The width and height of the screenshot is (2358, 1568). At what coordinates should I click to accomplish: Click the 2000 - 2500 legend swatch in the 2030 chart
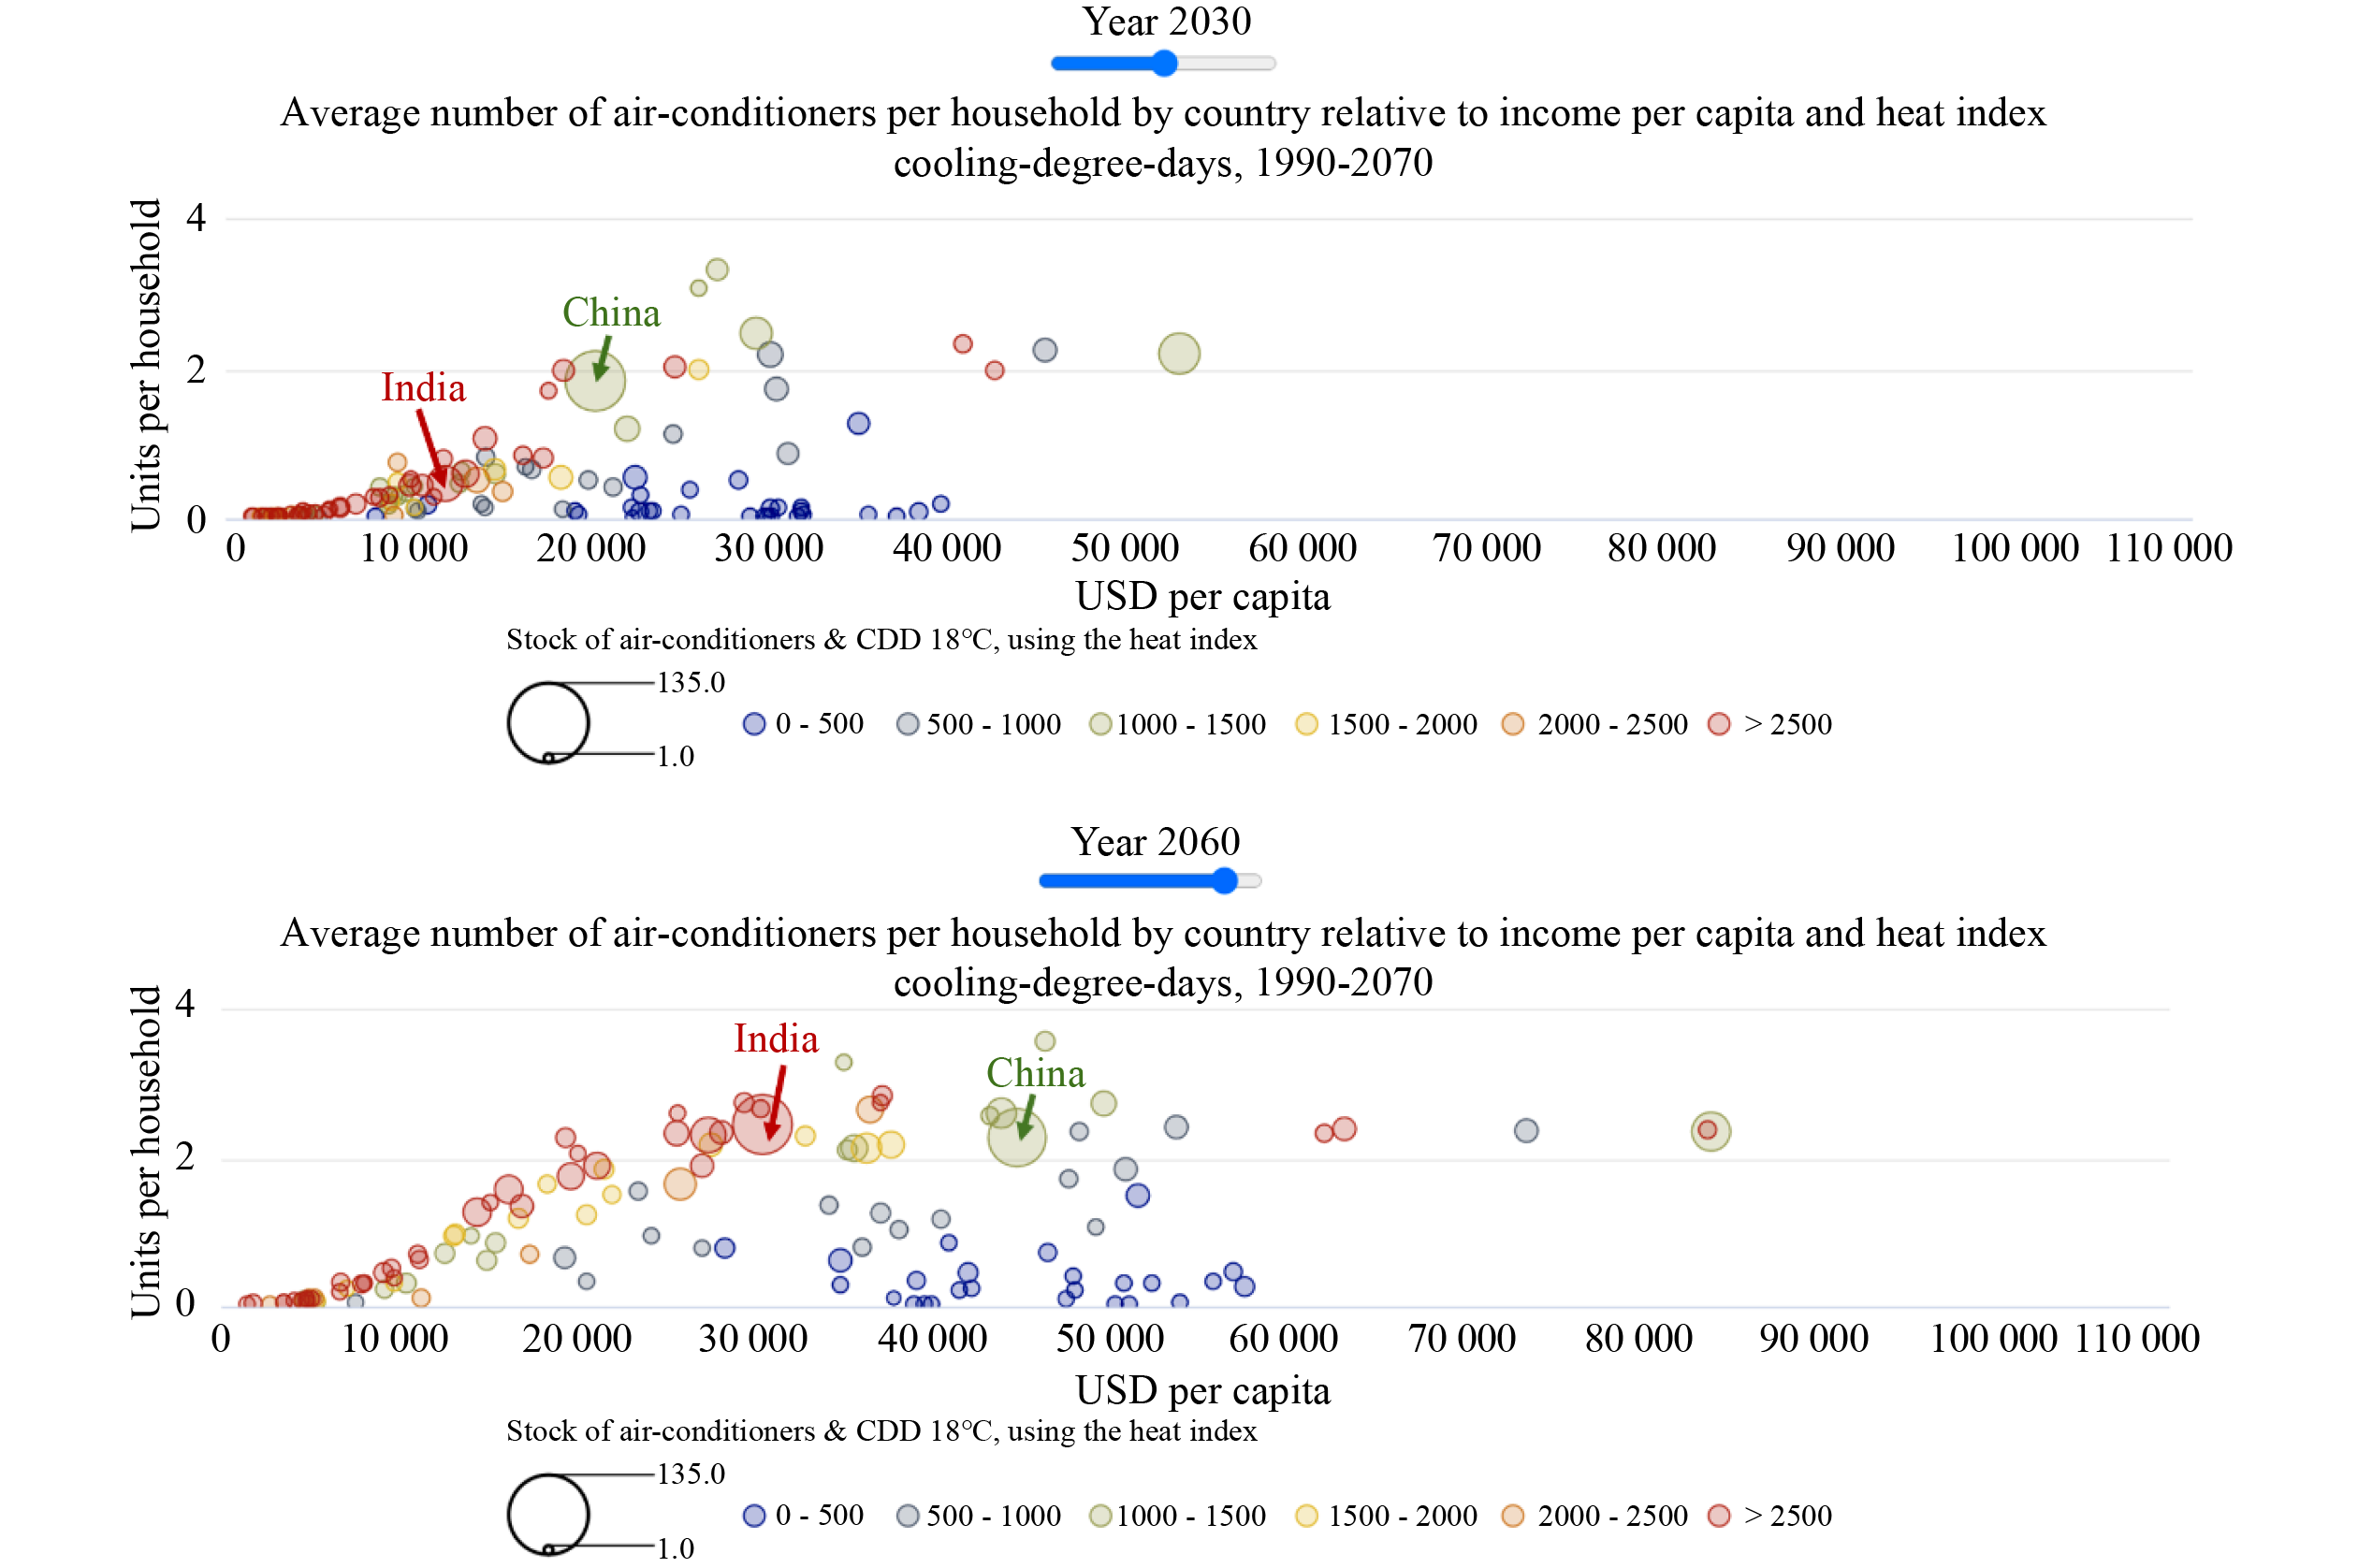(1513, 724)
